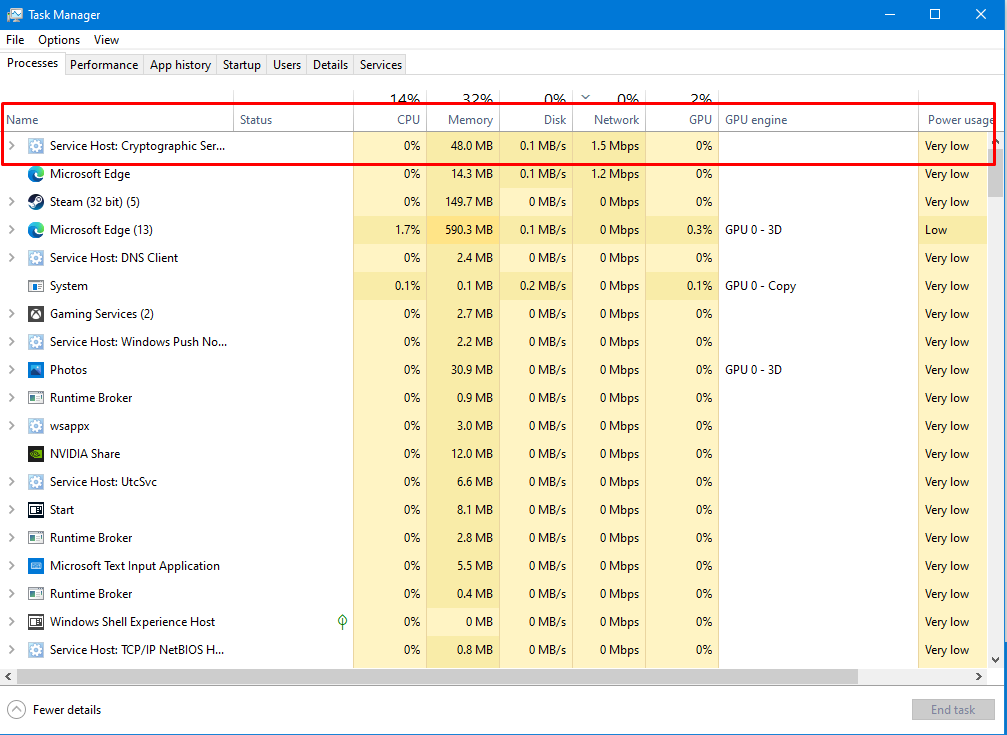Click the Windows Shell Experience Host icon
The image size is (1007, 735).
pos(36,622)
